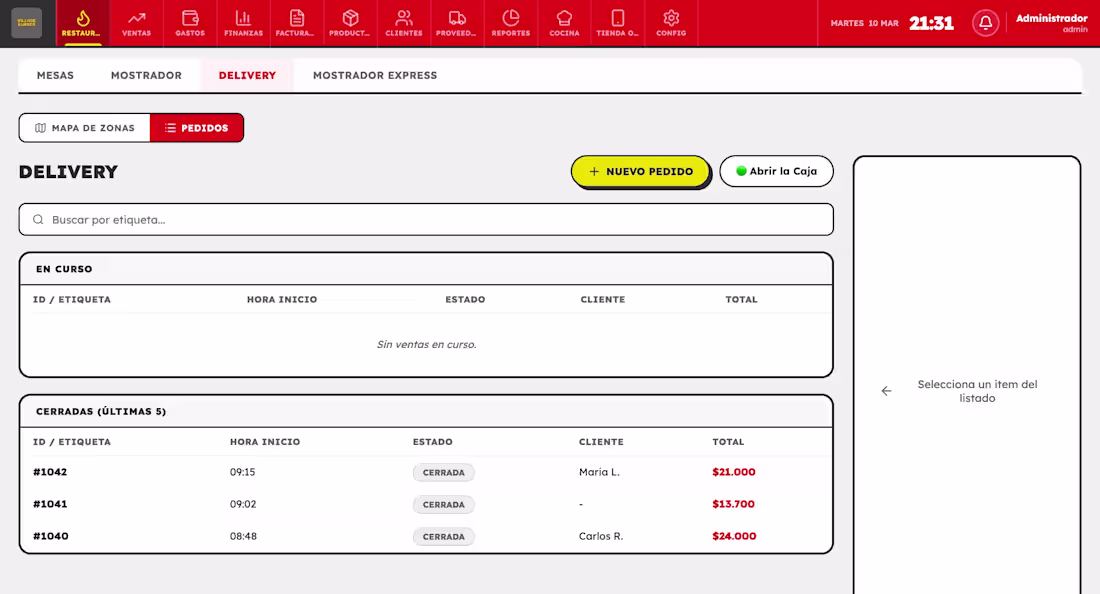Viewport: 1100px width, 594px height.
Task: Select closed order #1040
Action: click(x=426, y=536)
